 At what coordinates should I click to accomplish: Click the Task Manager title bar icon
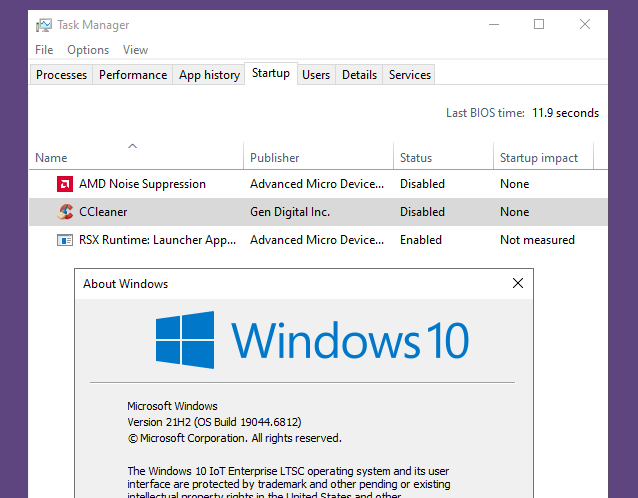pos(44,25)
